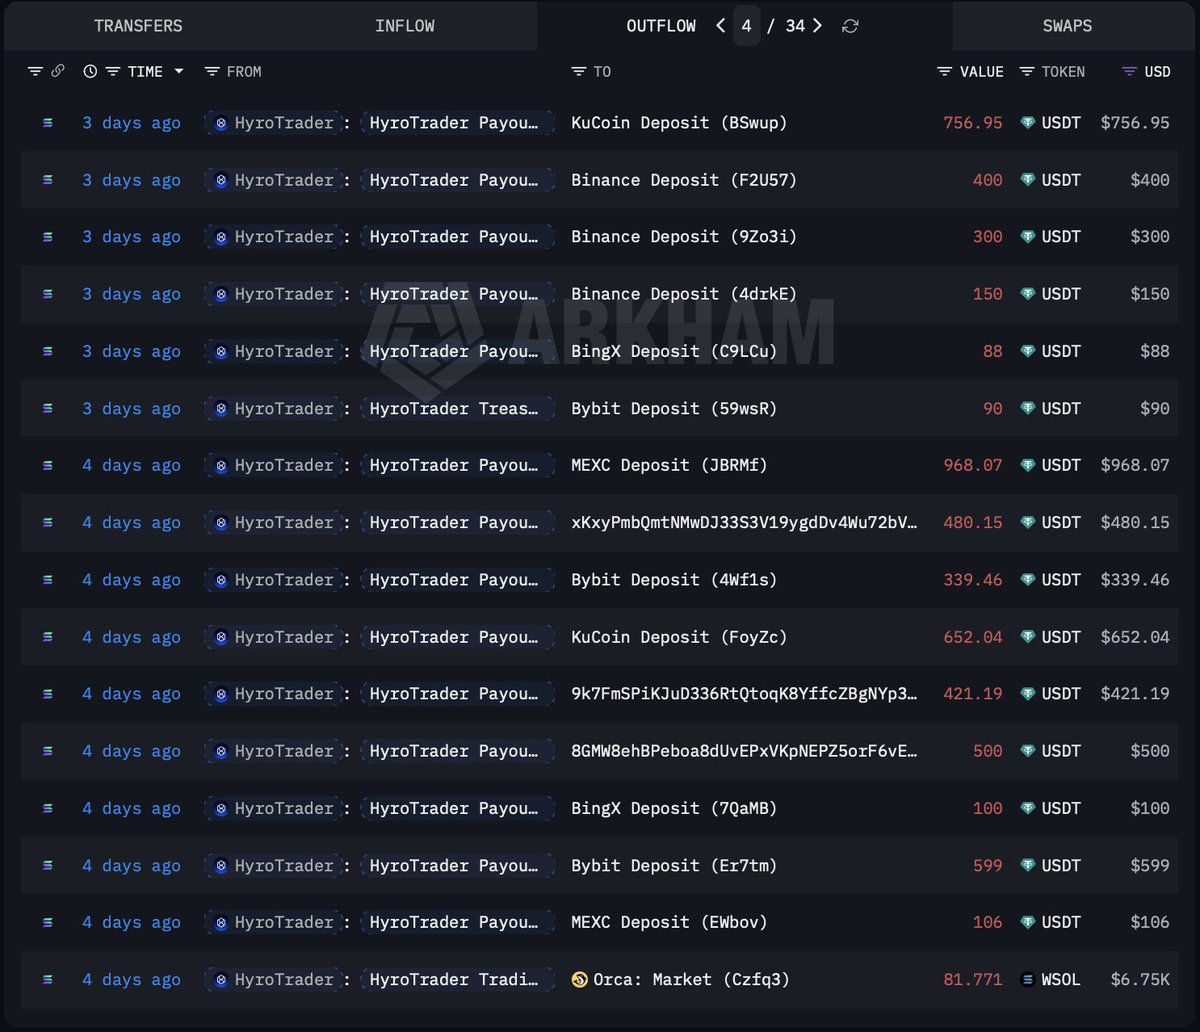The image size is (1200, 1032).
Task: Click the WSOL token icon in last row
Action: pos(1028,979)
